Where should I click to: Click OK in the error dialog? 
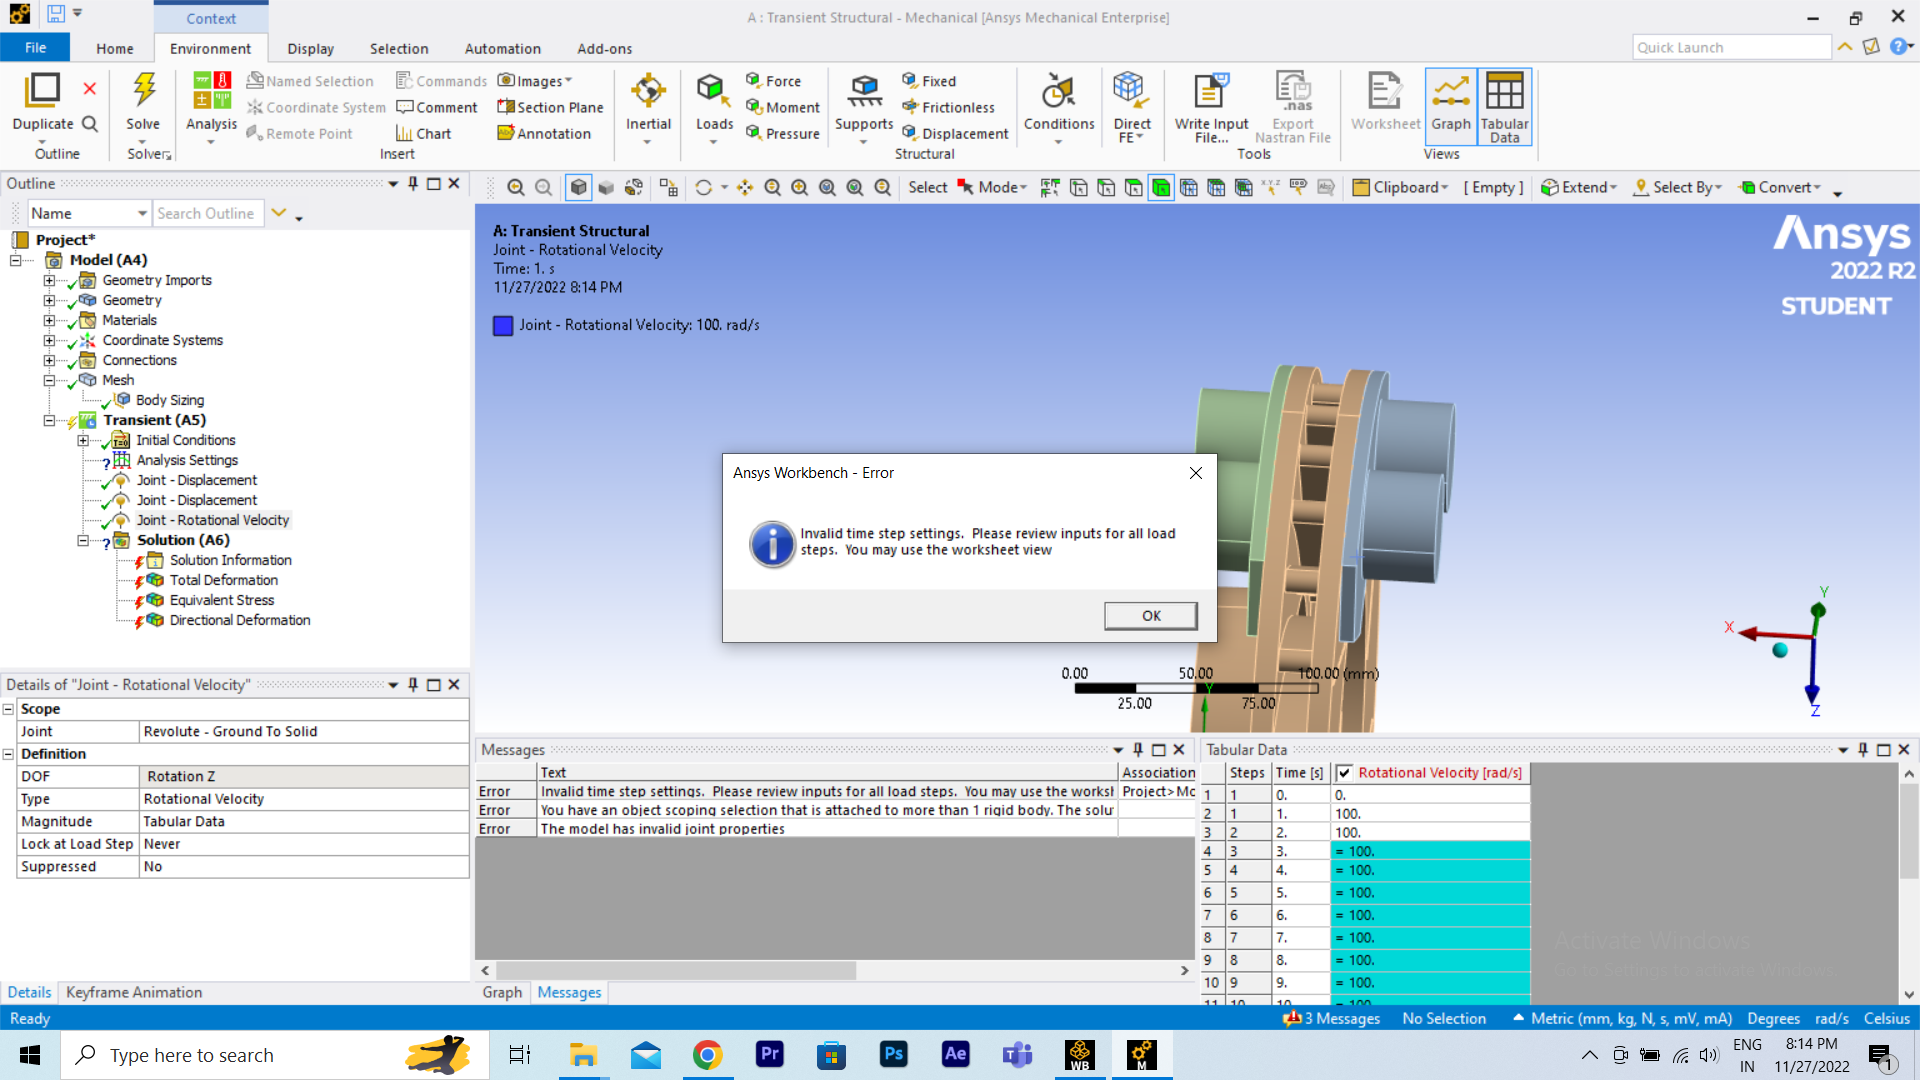click(1150, 615)
